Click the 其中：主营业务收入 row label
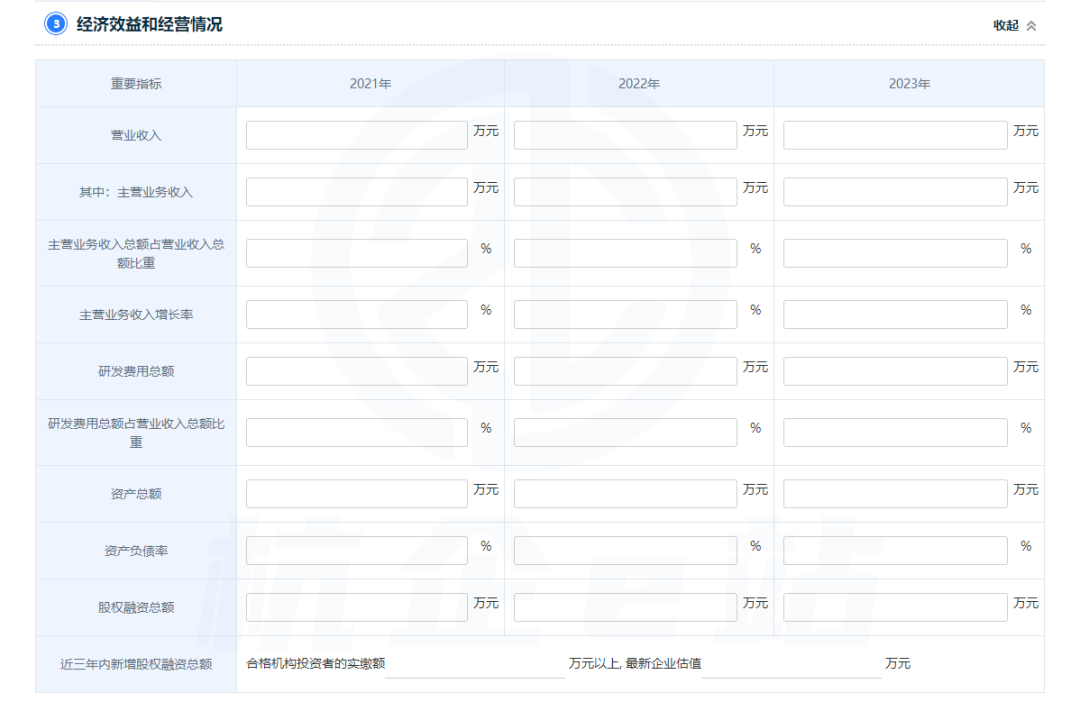 [x=136, y=192]
